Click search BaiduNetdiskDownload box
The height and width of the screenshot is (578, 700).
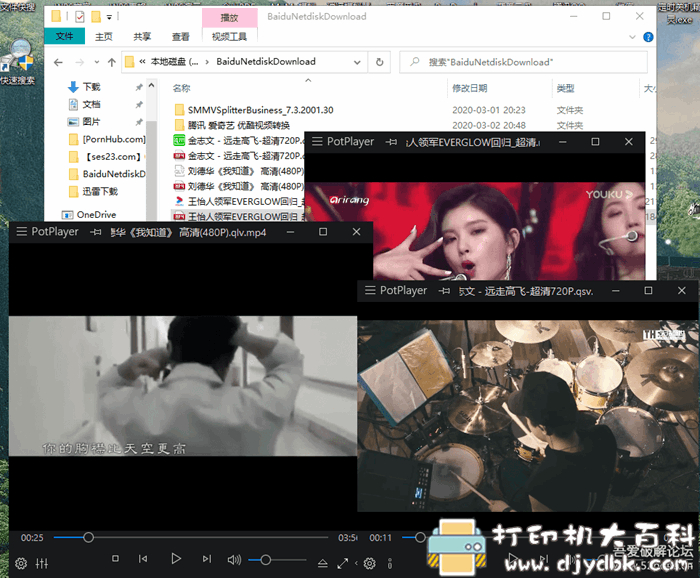(523, 62)
